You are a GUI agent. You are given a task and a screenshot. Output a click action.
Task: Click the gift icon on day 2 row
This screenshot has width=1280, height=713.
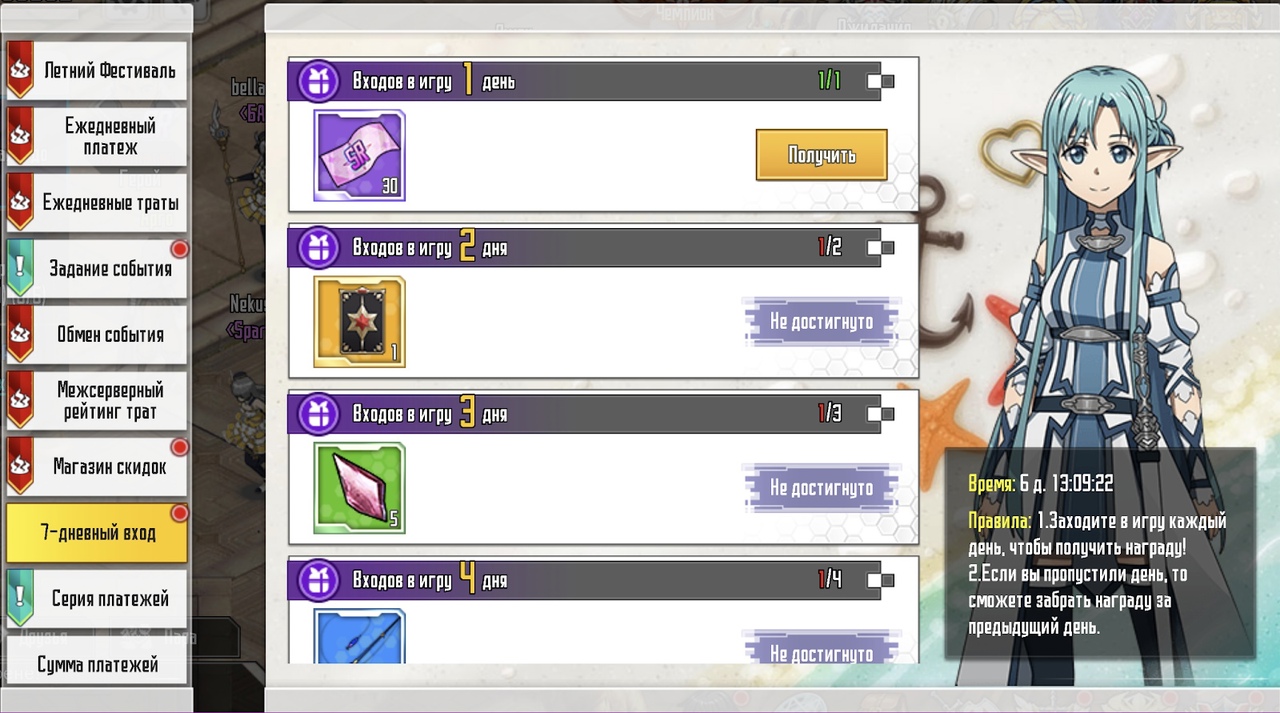[318, 247]
